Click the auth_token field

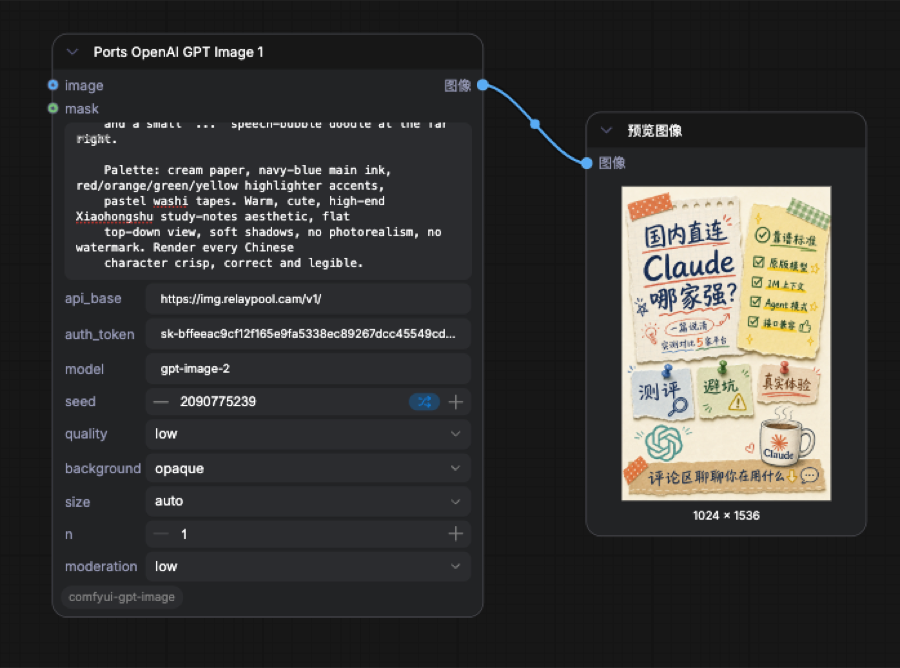pyautogui.click(x=308, y=334)
